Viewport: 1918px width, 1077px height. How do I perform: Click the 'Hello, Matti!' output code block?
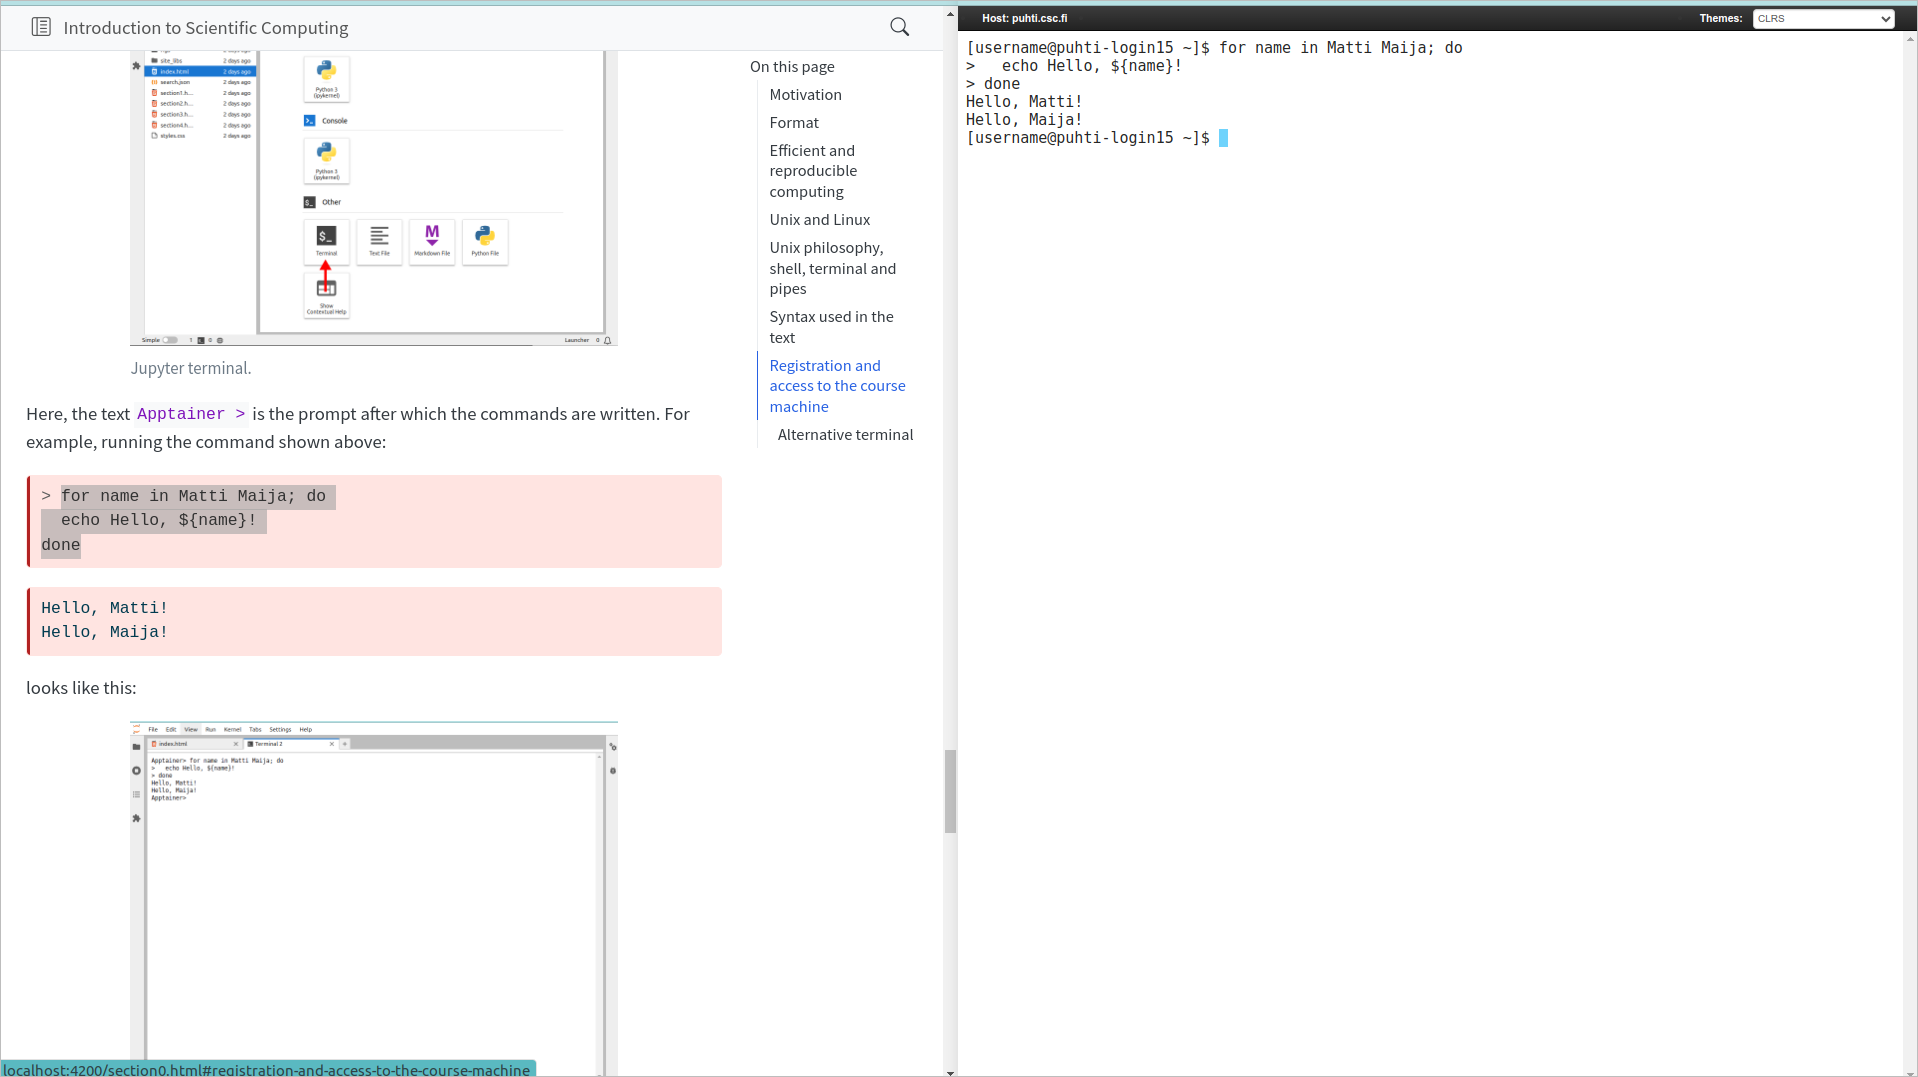374,621
